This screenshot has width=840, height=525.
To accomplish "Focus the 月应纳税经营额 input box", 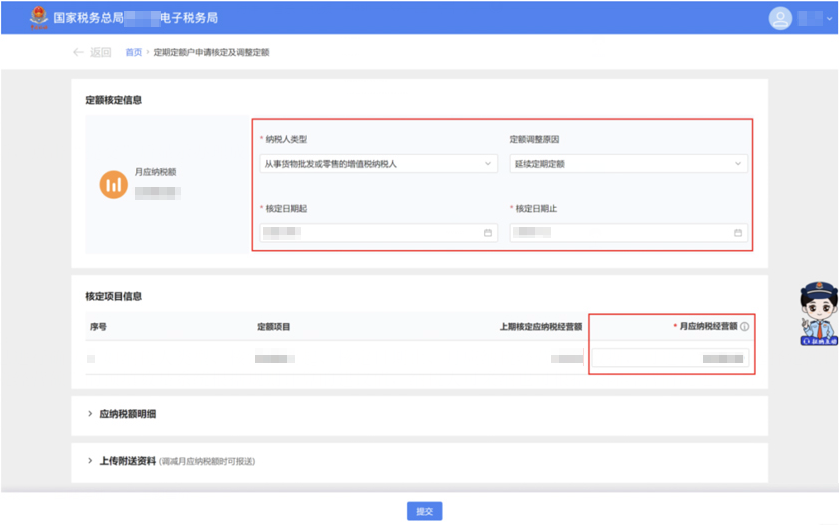I will point(670,357).
